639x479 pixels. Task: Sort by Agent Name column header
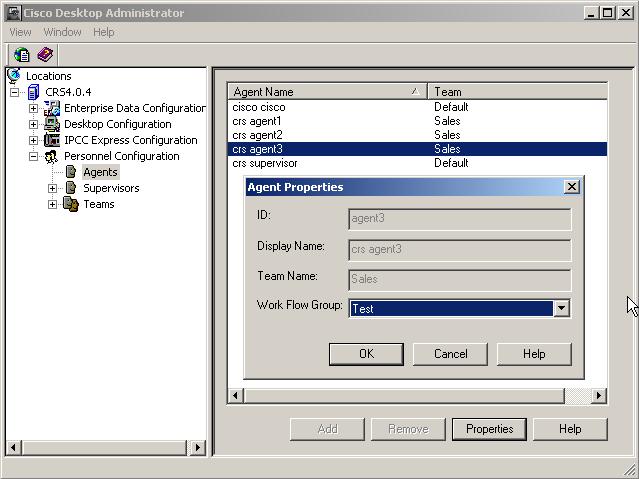(327, 92)
